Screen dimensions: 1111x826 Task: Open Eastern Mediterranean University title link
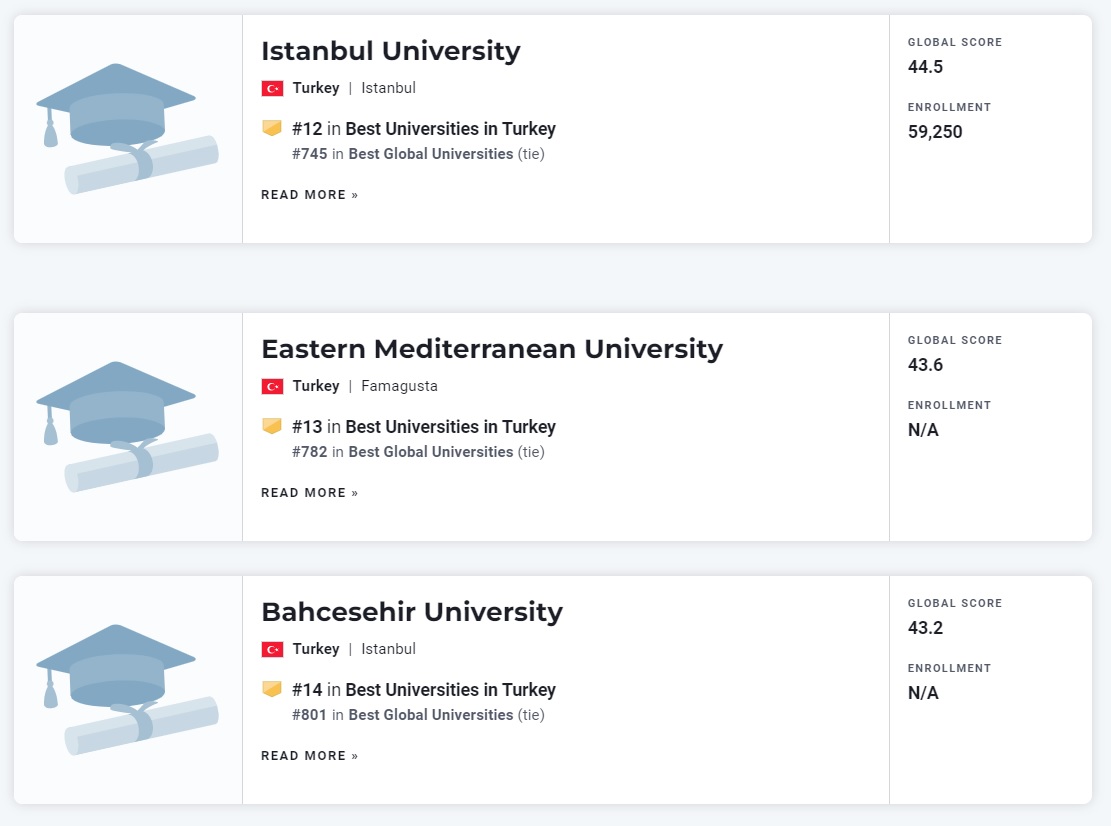click(x=491, y=349)
